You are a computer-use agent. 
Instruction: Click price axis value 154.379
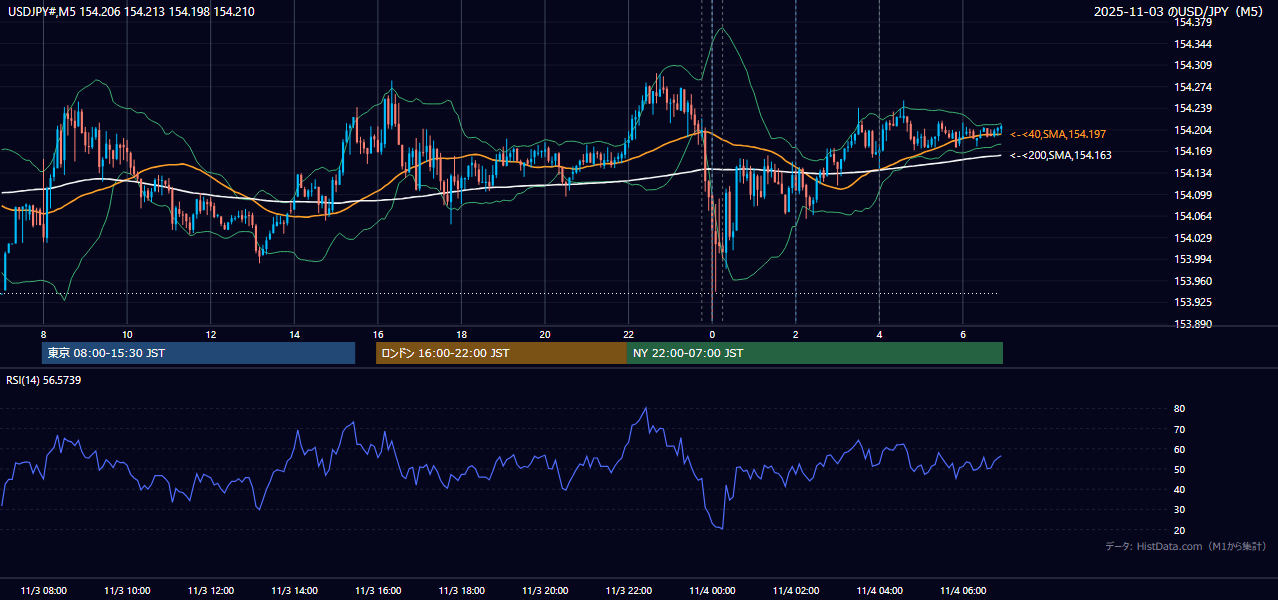tap(1193, 23)
